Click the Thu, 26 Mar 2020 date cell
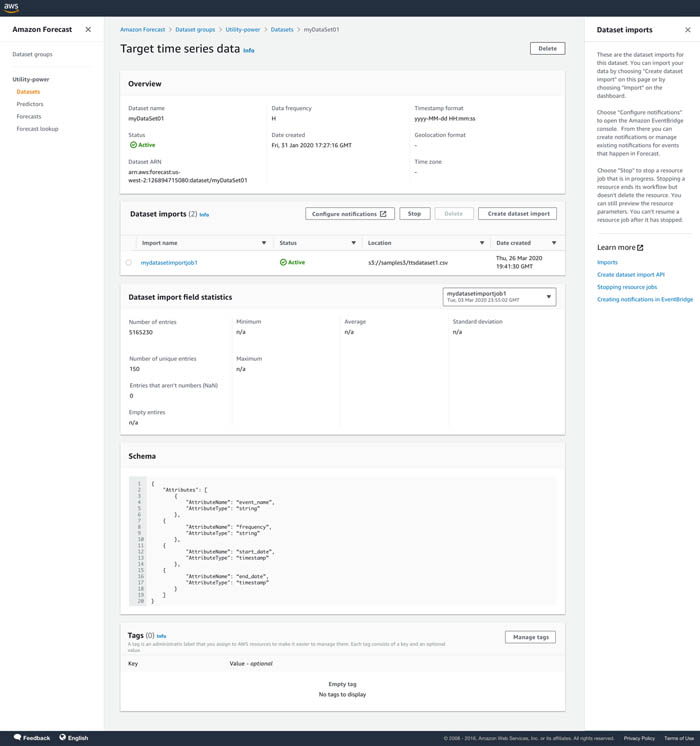The height and width of the screenshot is (746, 700). click(x=519, y=262)
